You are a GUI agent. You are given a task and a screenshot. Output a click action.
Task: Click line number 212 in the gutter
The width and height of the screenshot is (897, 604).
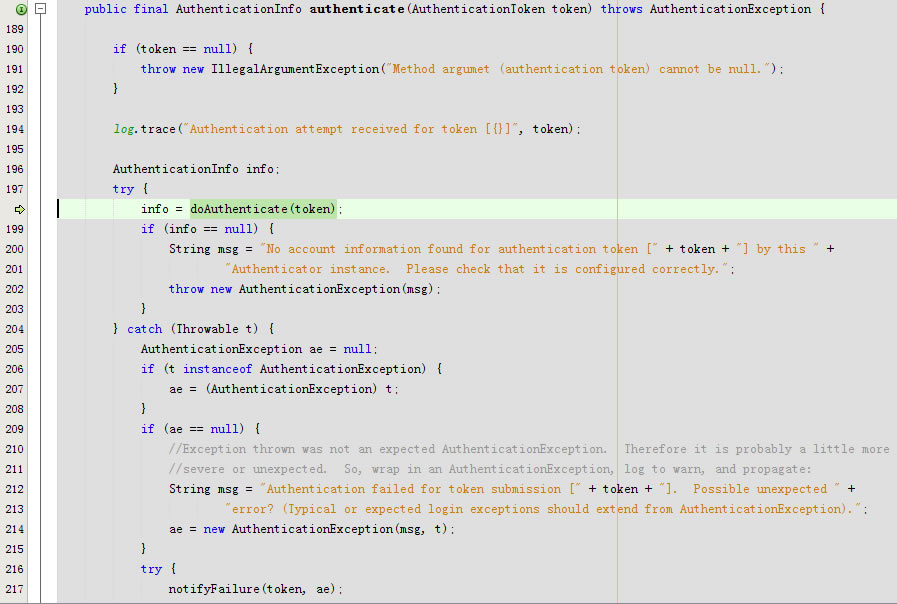pyautogui.click(x=15, y=489)
